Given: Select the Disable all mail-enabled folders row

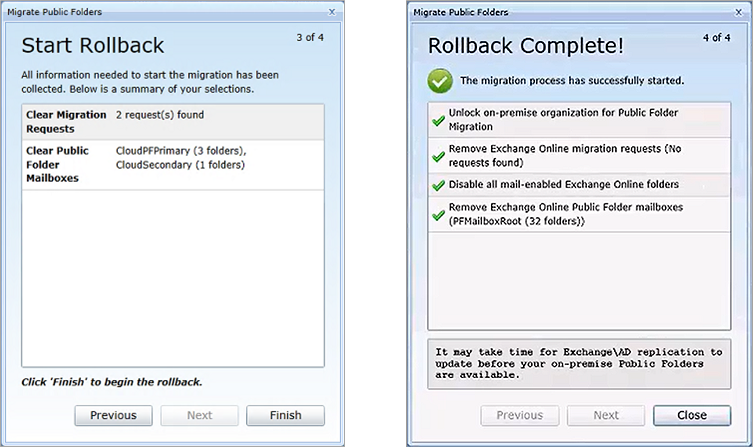Looking at the screenshot, I should coord(589,184).
